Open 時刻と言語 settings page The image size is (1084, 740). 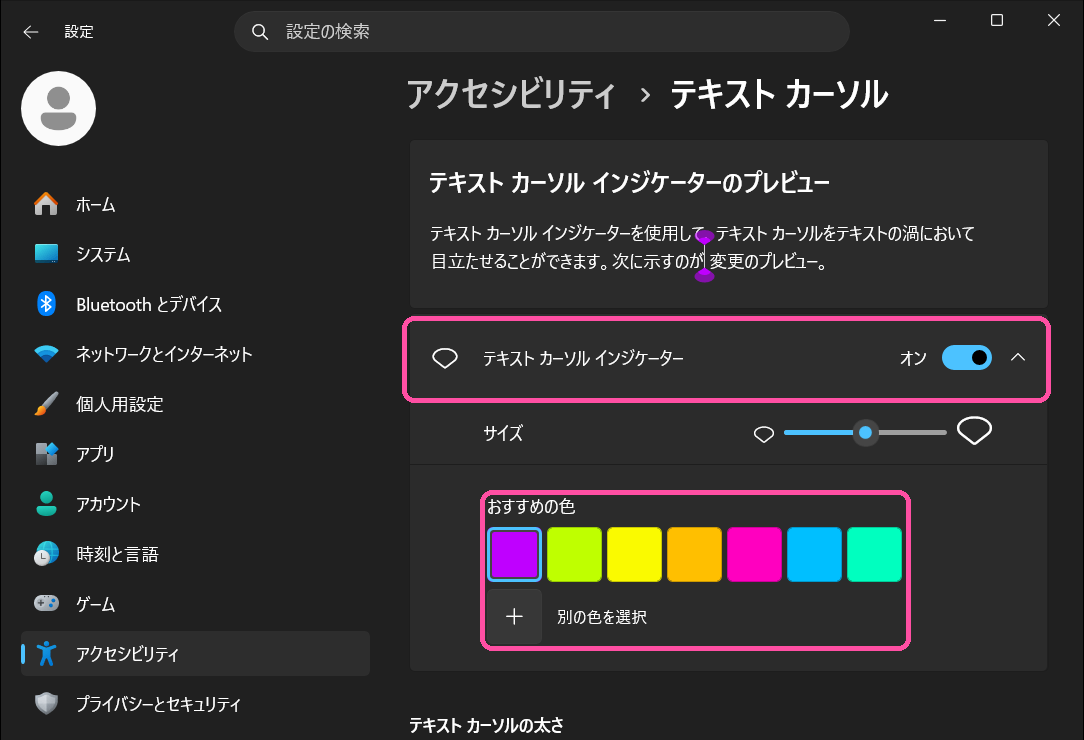point(195,554)
